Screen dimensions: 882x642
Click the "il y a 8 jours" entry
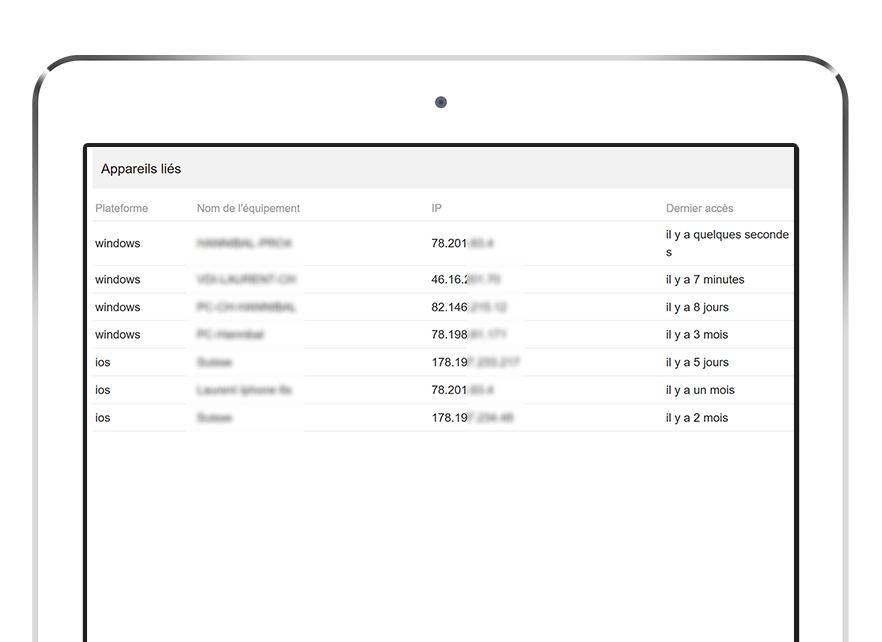click(x=697, y=308)
